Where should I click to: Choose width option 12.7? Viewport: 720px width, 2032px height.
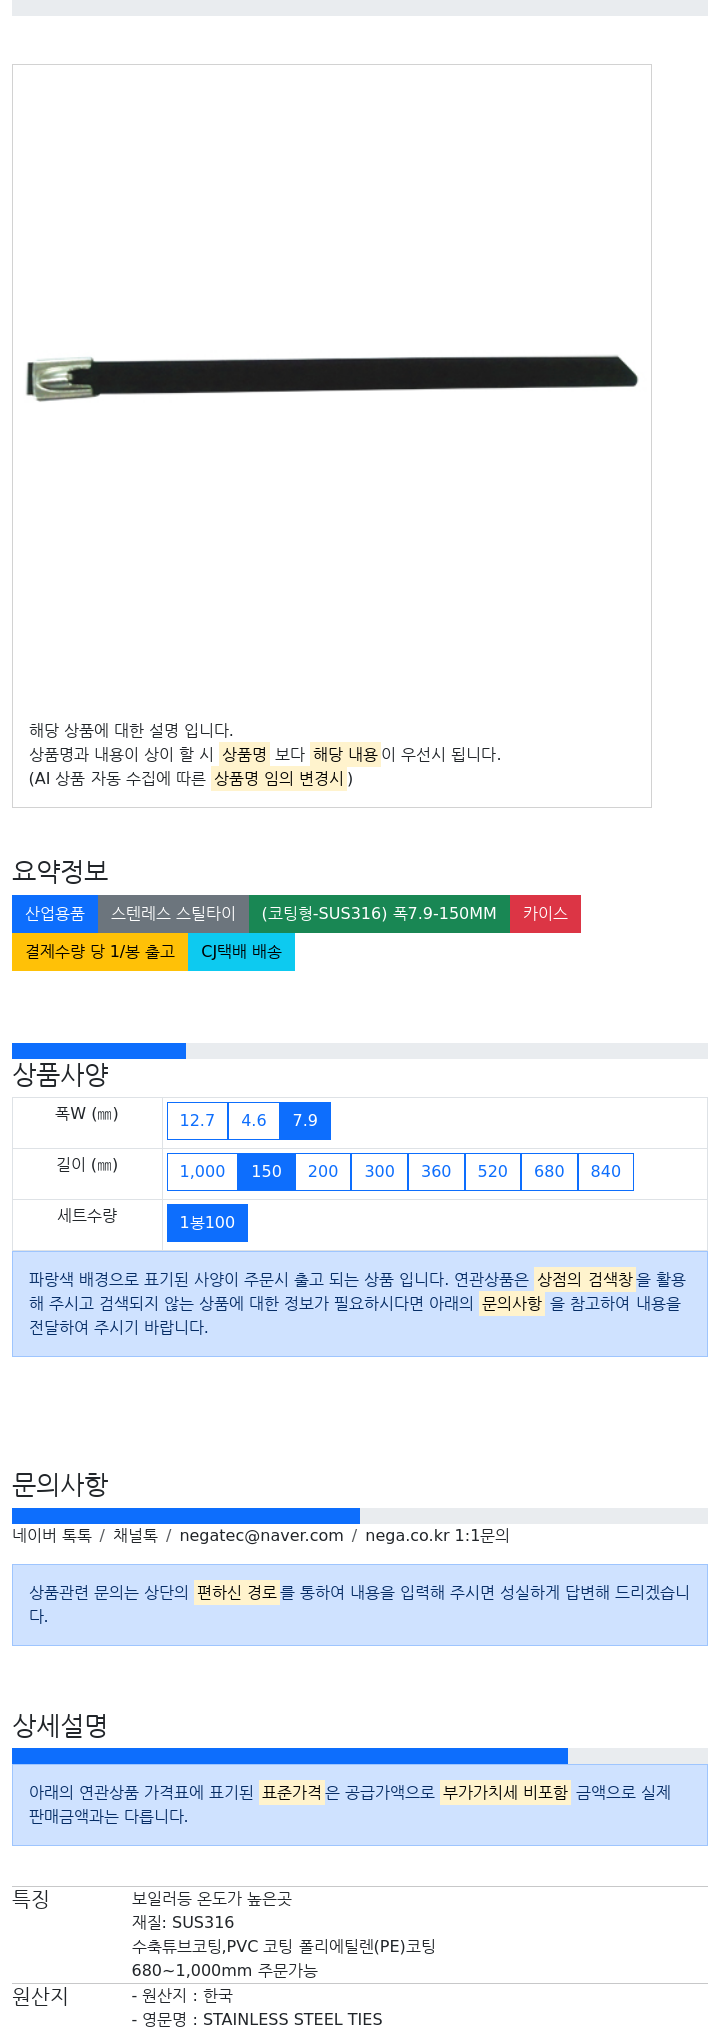(197, 1121)
